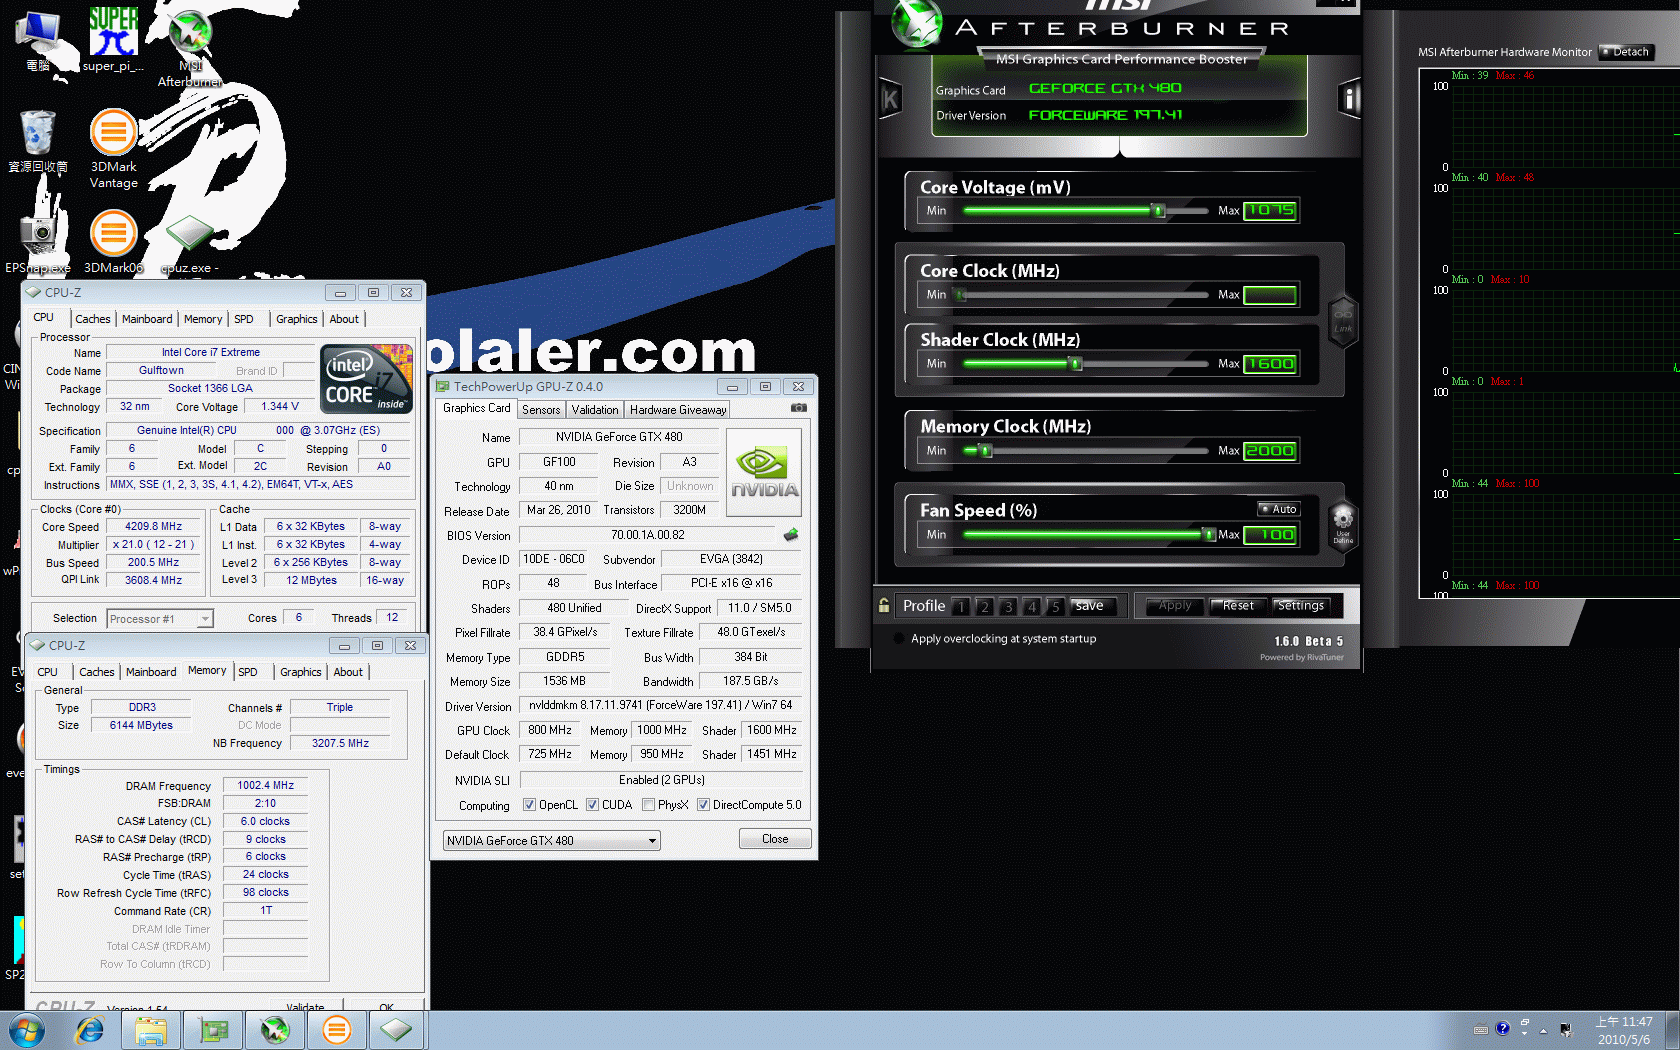Open Afterburner Settings
The image size is (1680, 1050).
pos(1300,605)
